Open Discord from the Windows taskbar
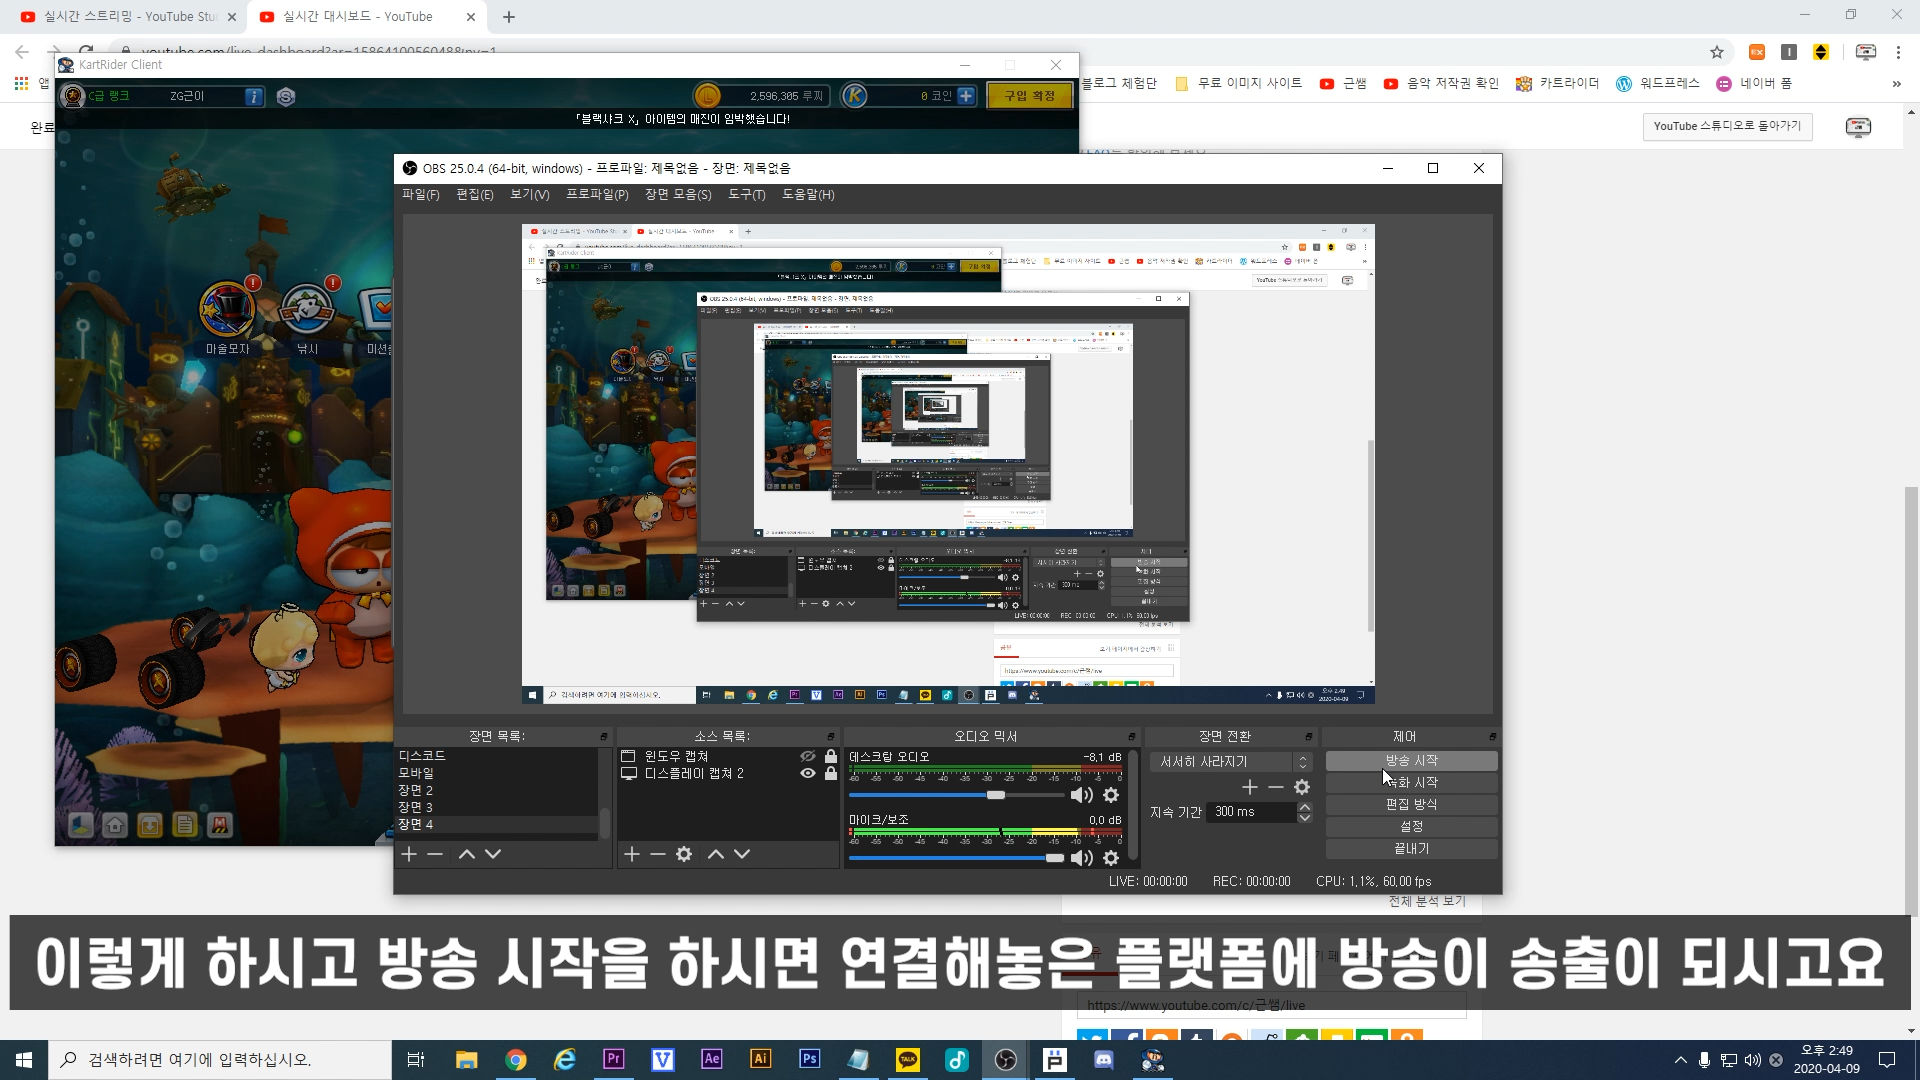 (x=1104, y=1060)
